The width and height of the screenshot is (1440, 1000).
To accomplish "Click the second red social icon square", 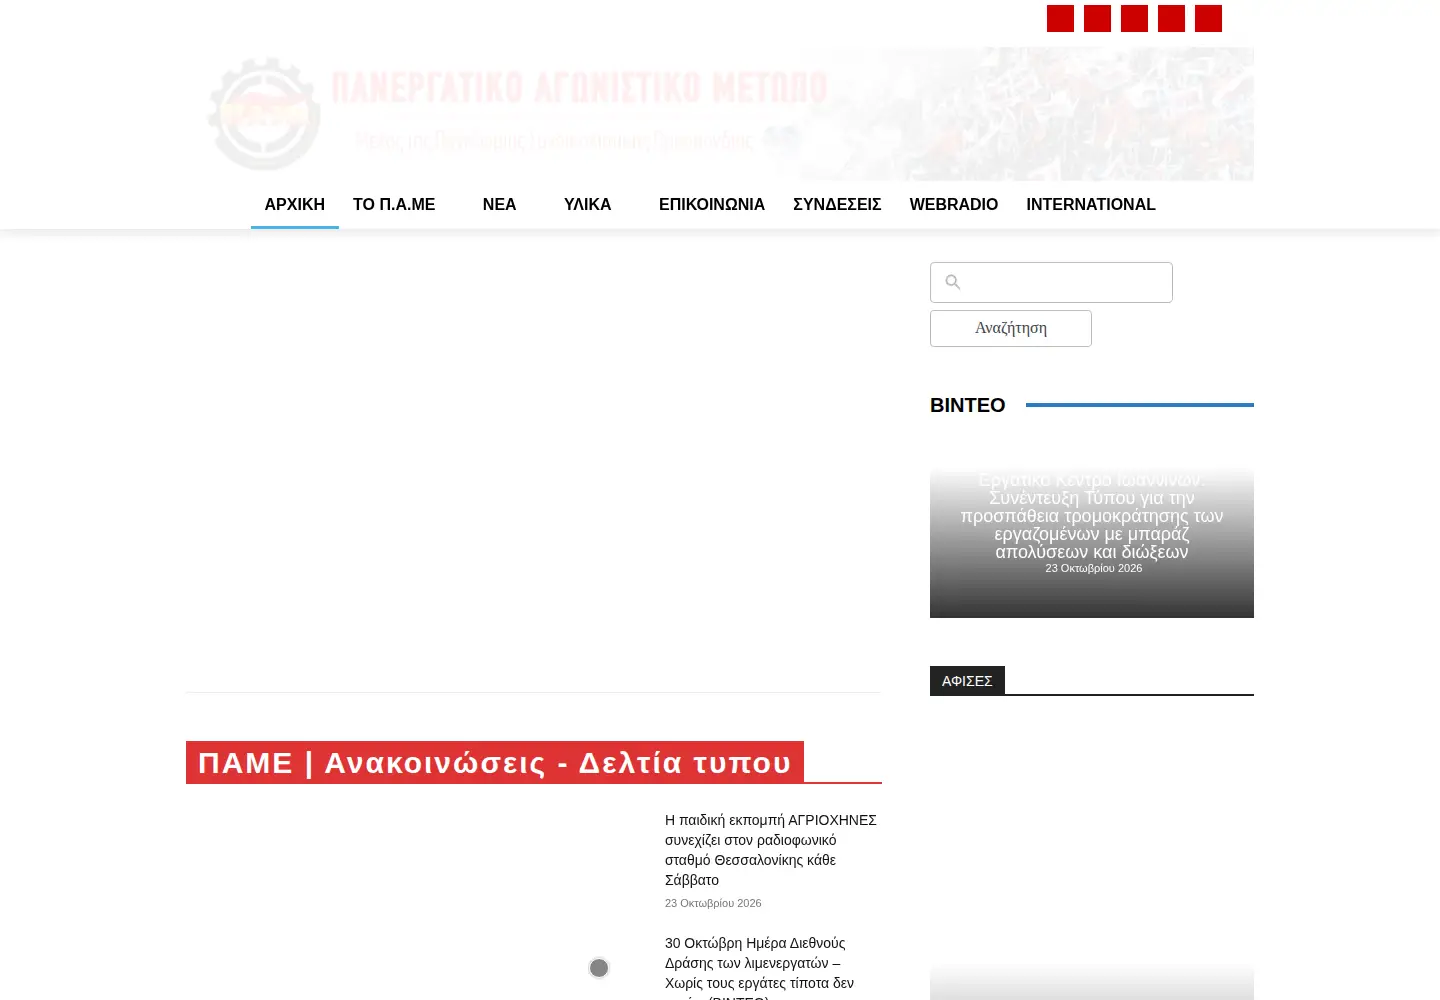I will pos(1097,18).
